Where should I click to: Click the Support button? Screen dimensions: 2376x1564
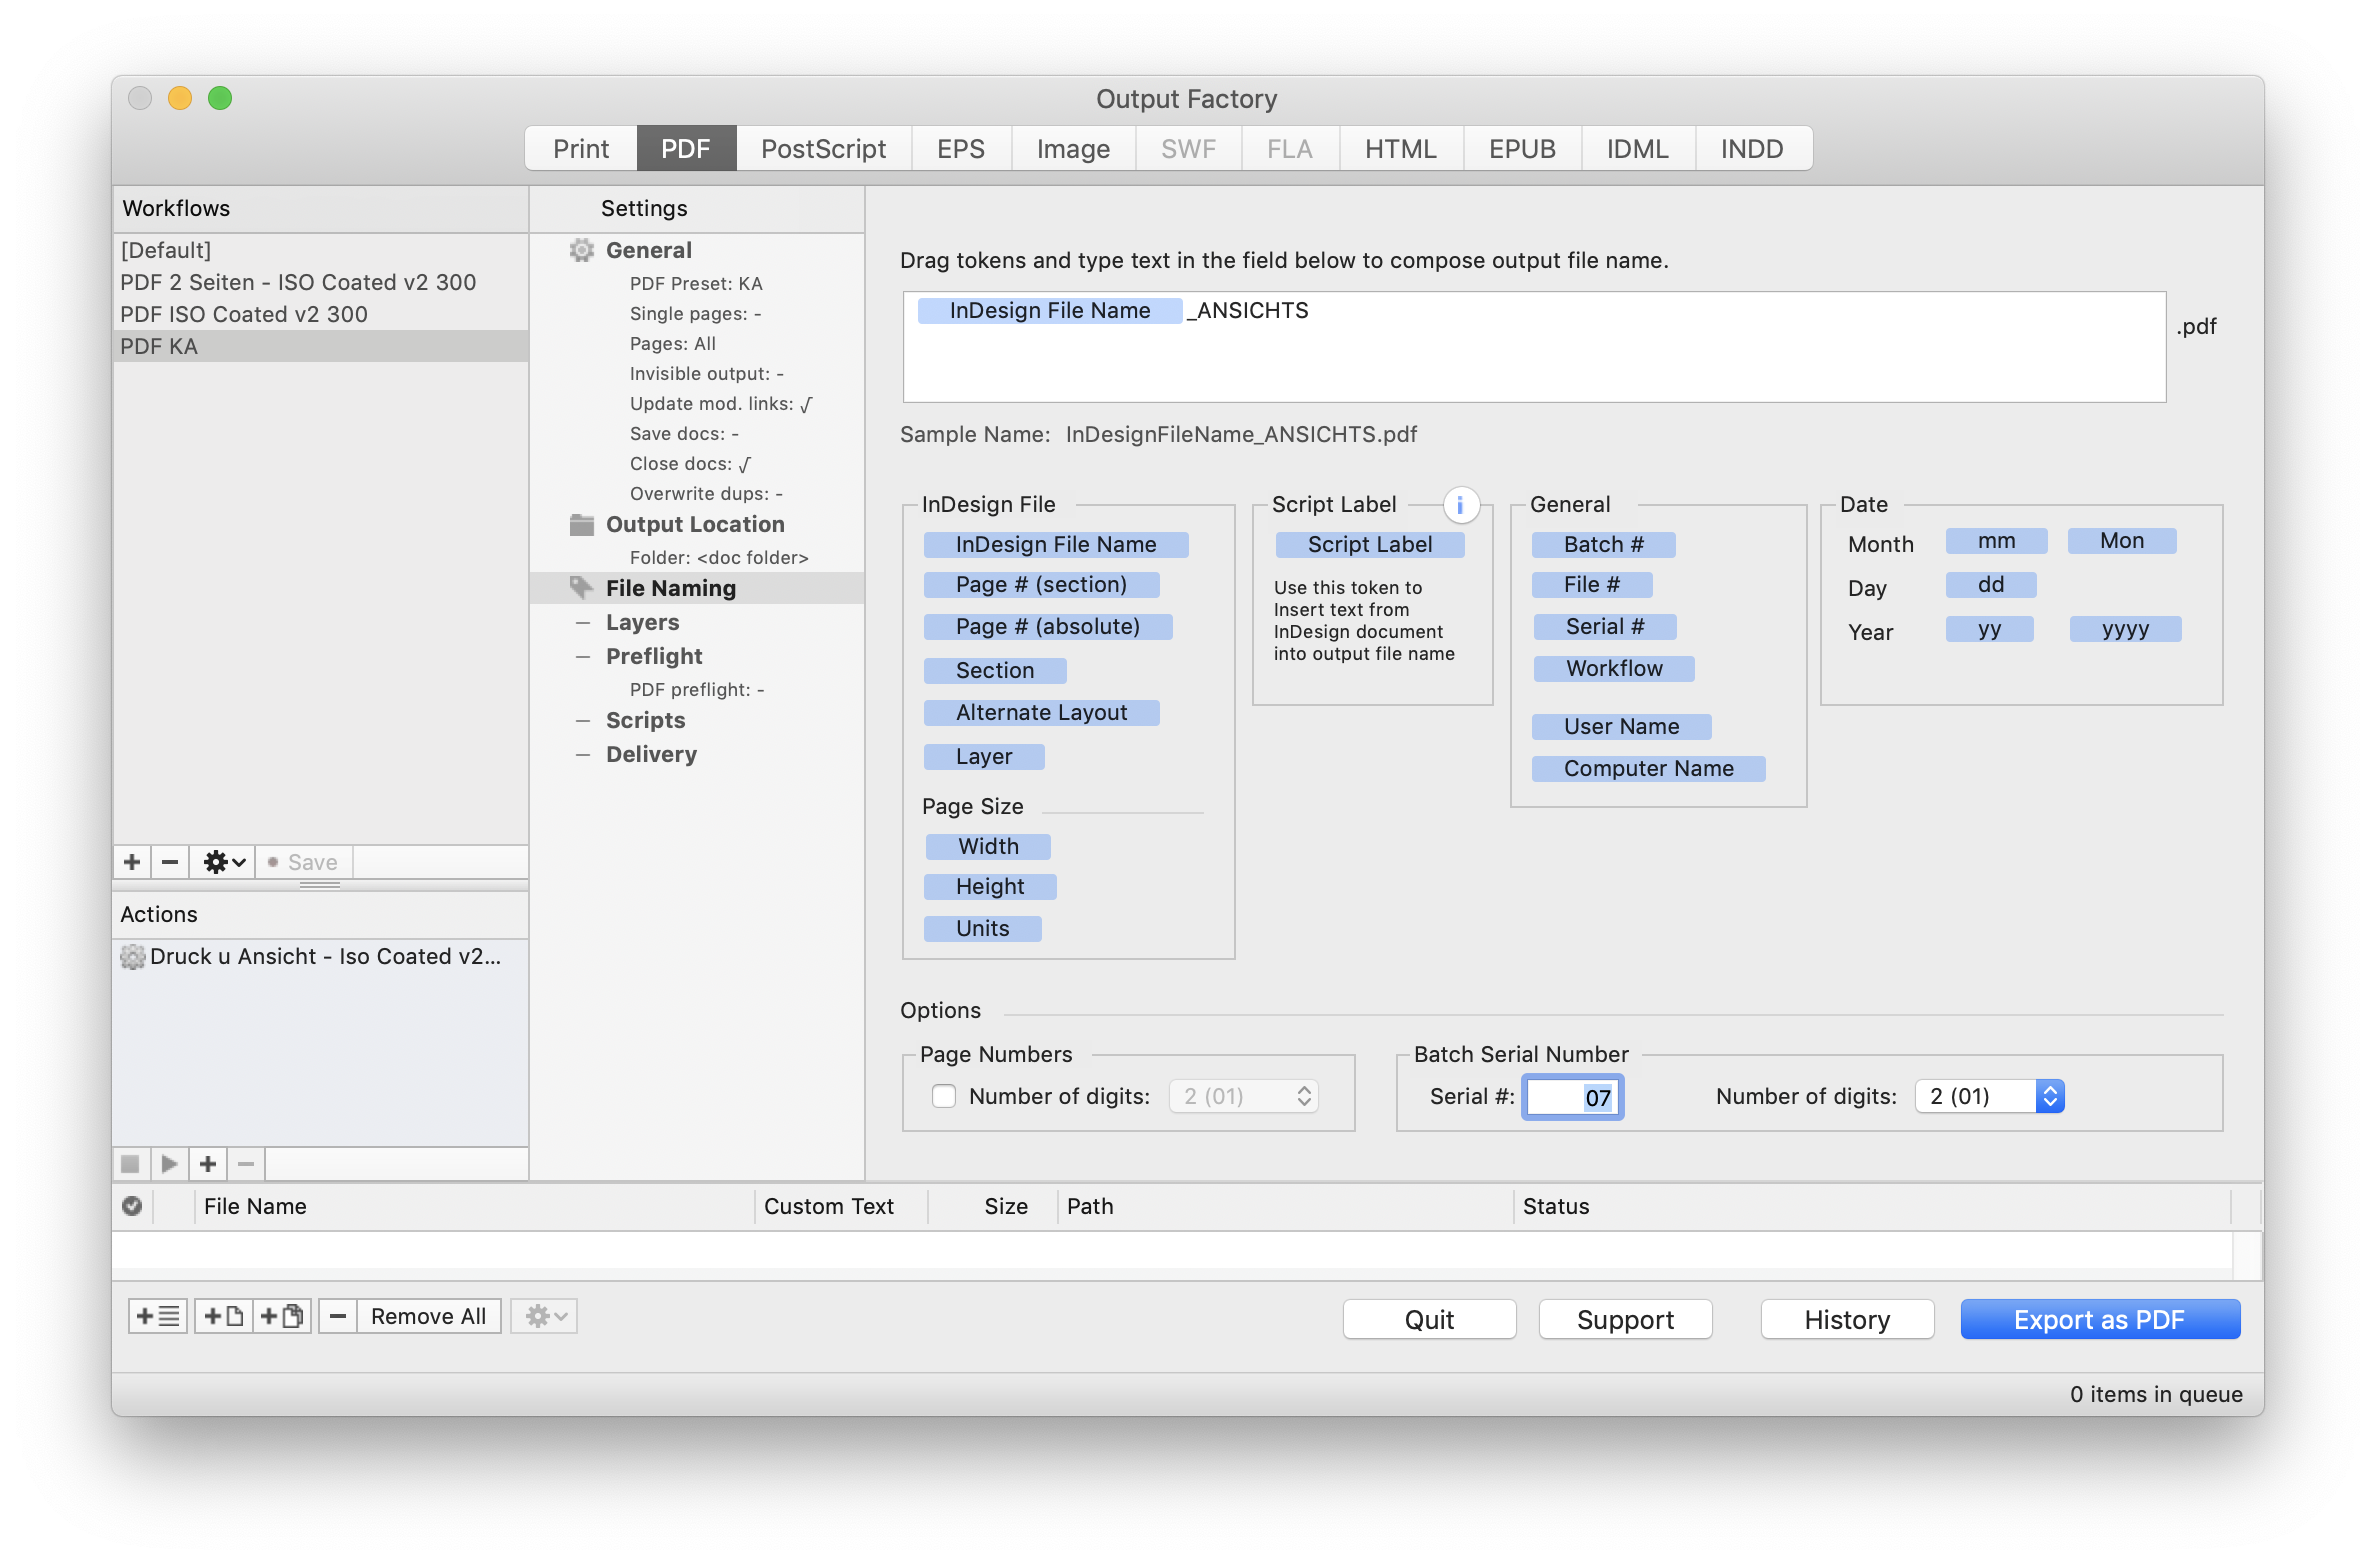pos(1625,1319)
